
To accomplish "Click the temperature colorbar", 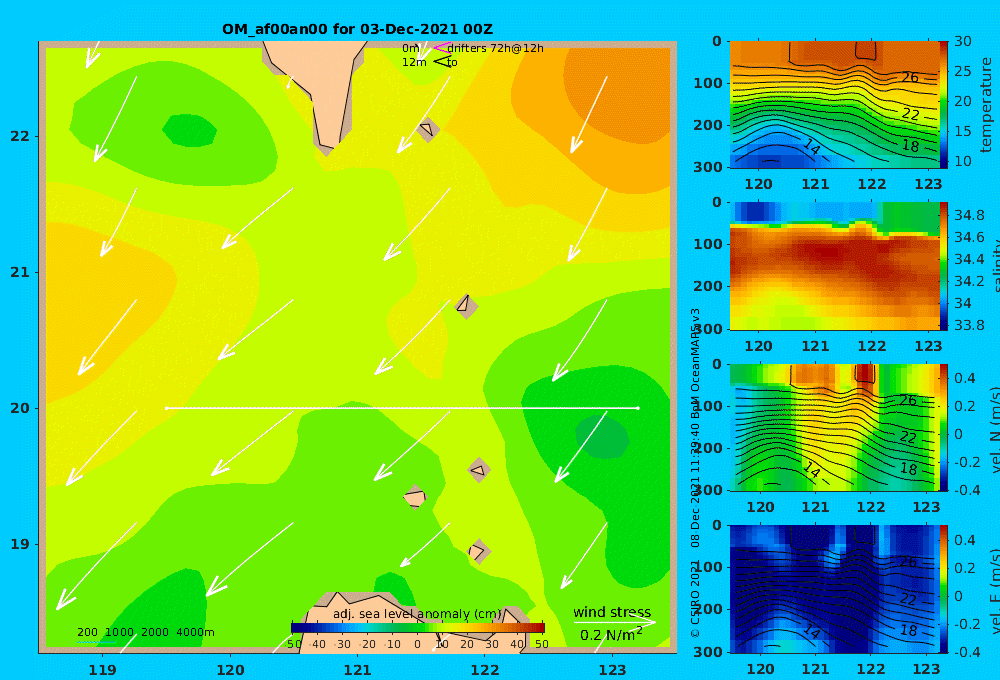I will tap(944, 104).
